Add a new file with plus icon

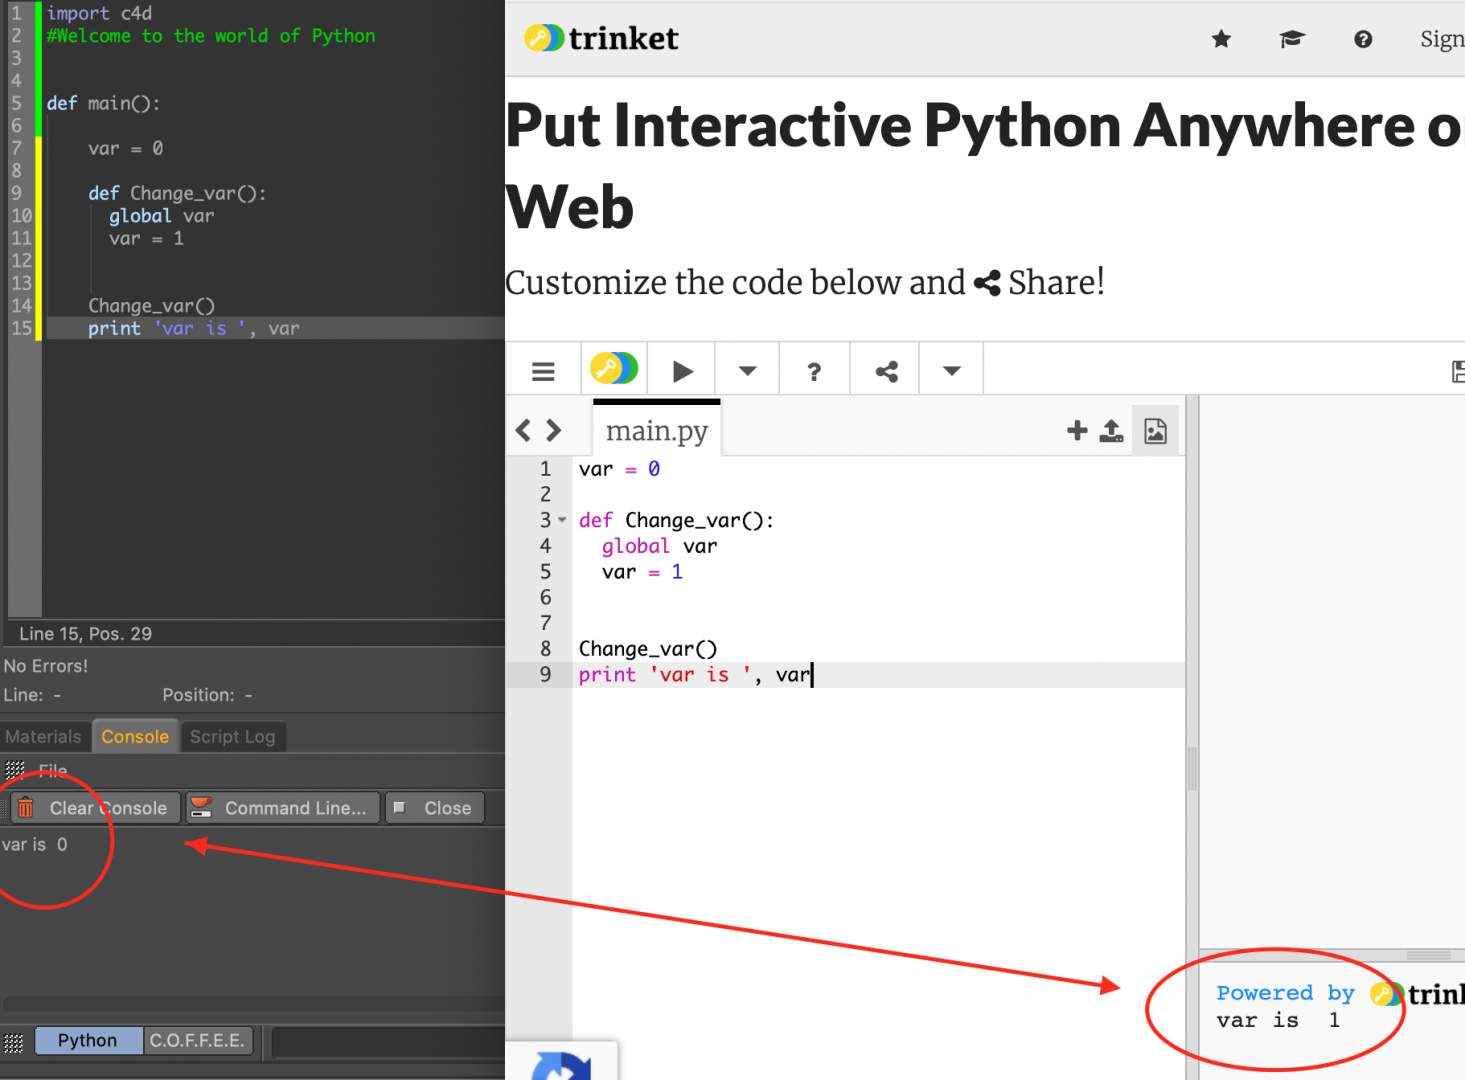tap(1077, 430)
